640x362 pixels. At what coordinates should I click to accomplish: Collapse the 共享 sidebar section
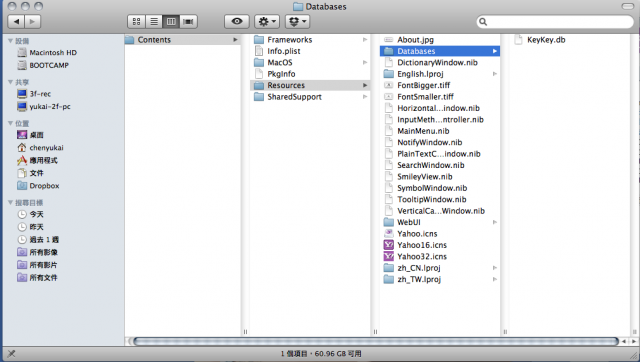click(x=10, y=82)
